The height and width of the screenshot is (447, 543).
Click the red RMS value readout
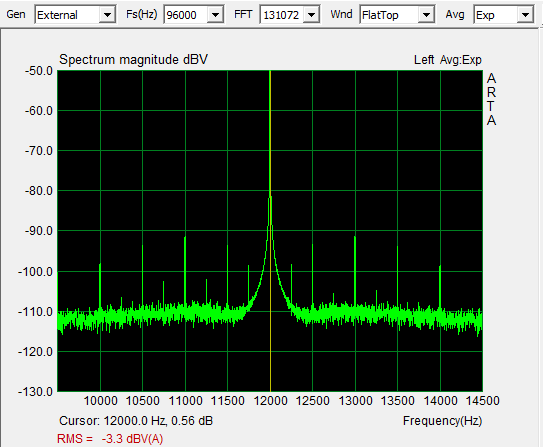click(x=110, y=439)
